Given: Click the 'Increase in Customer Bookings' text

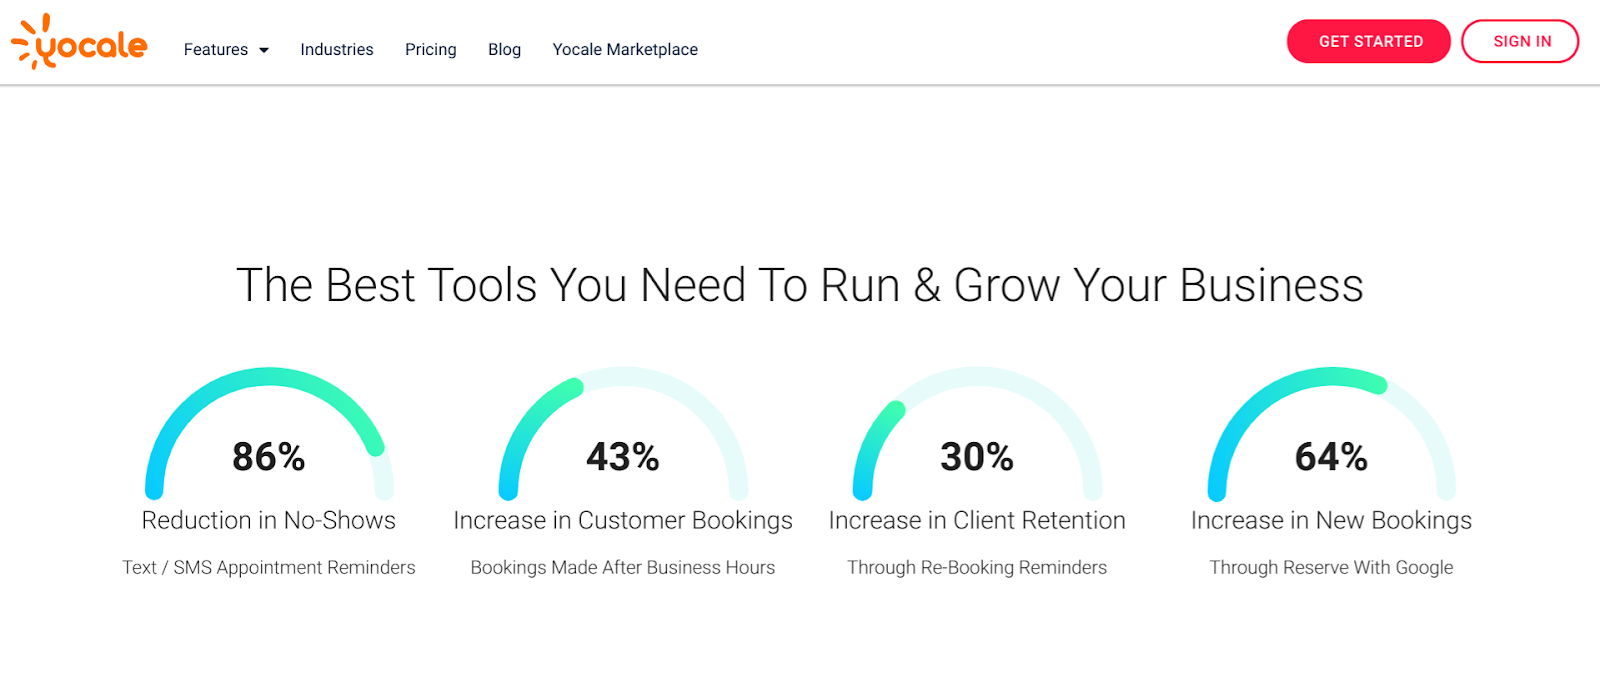Looking at the screenshot, I should pos(623,520).
